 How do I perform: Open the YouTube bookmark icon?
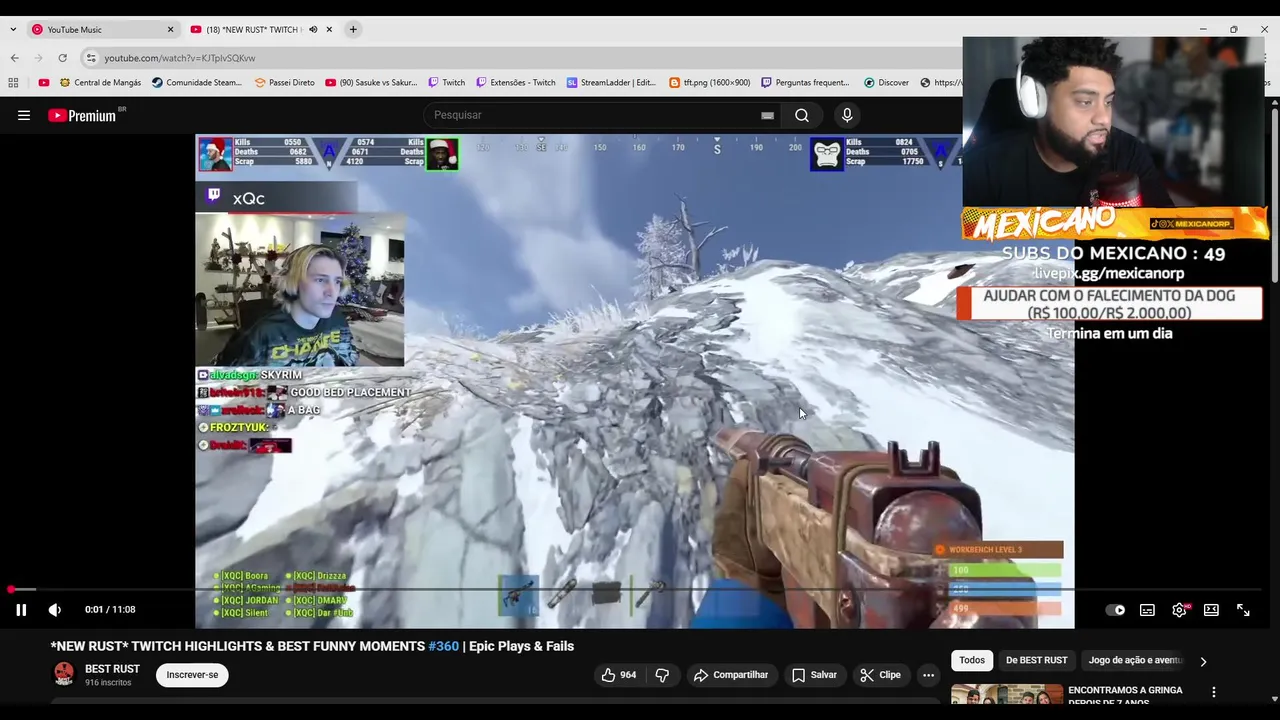(x=43, y=83)
